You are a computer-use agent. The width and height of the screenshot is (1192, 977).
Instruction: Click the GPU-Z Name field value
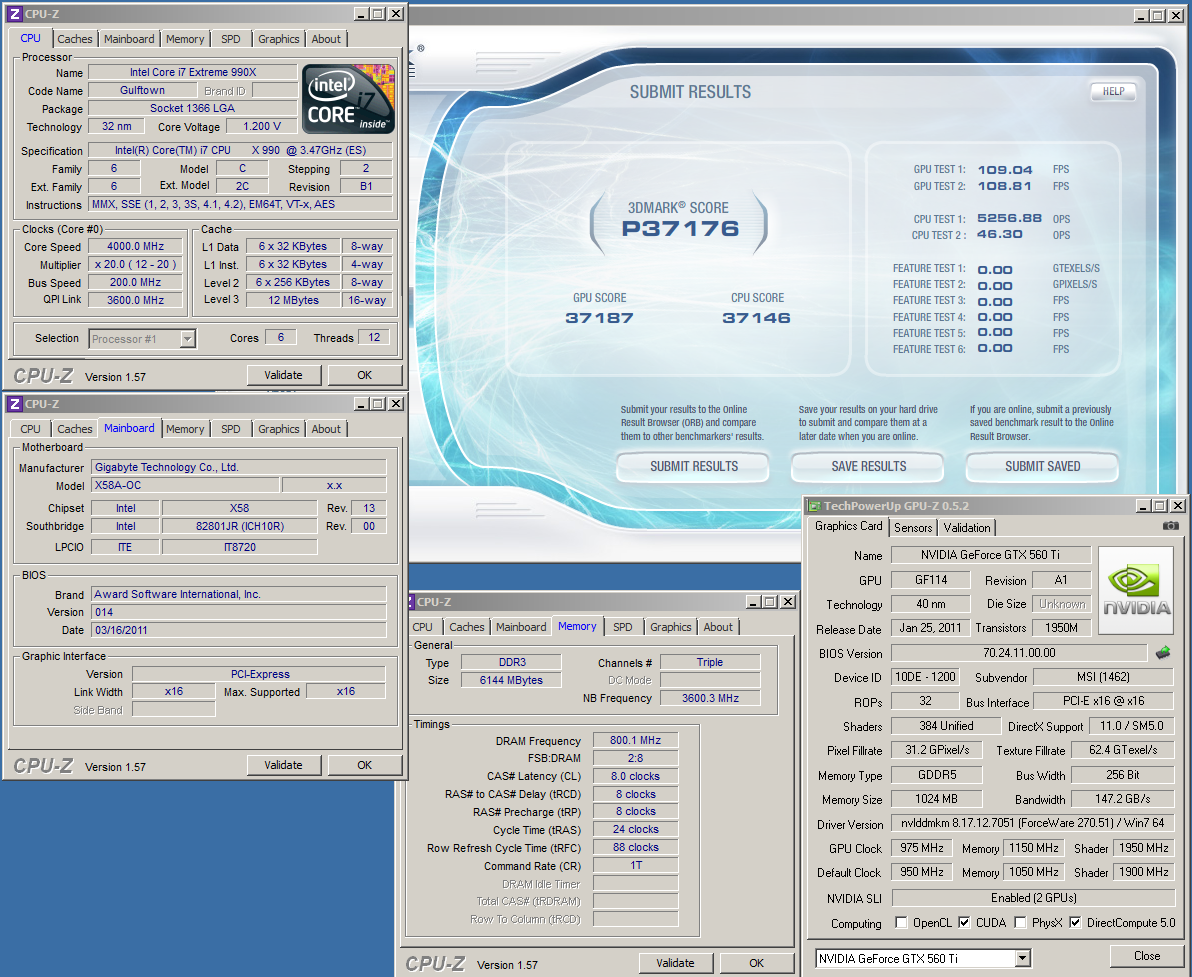(x=991, y=555)
